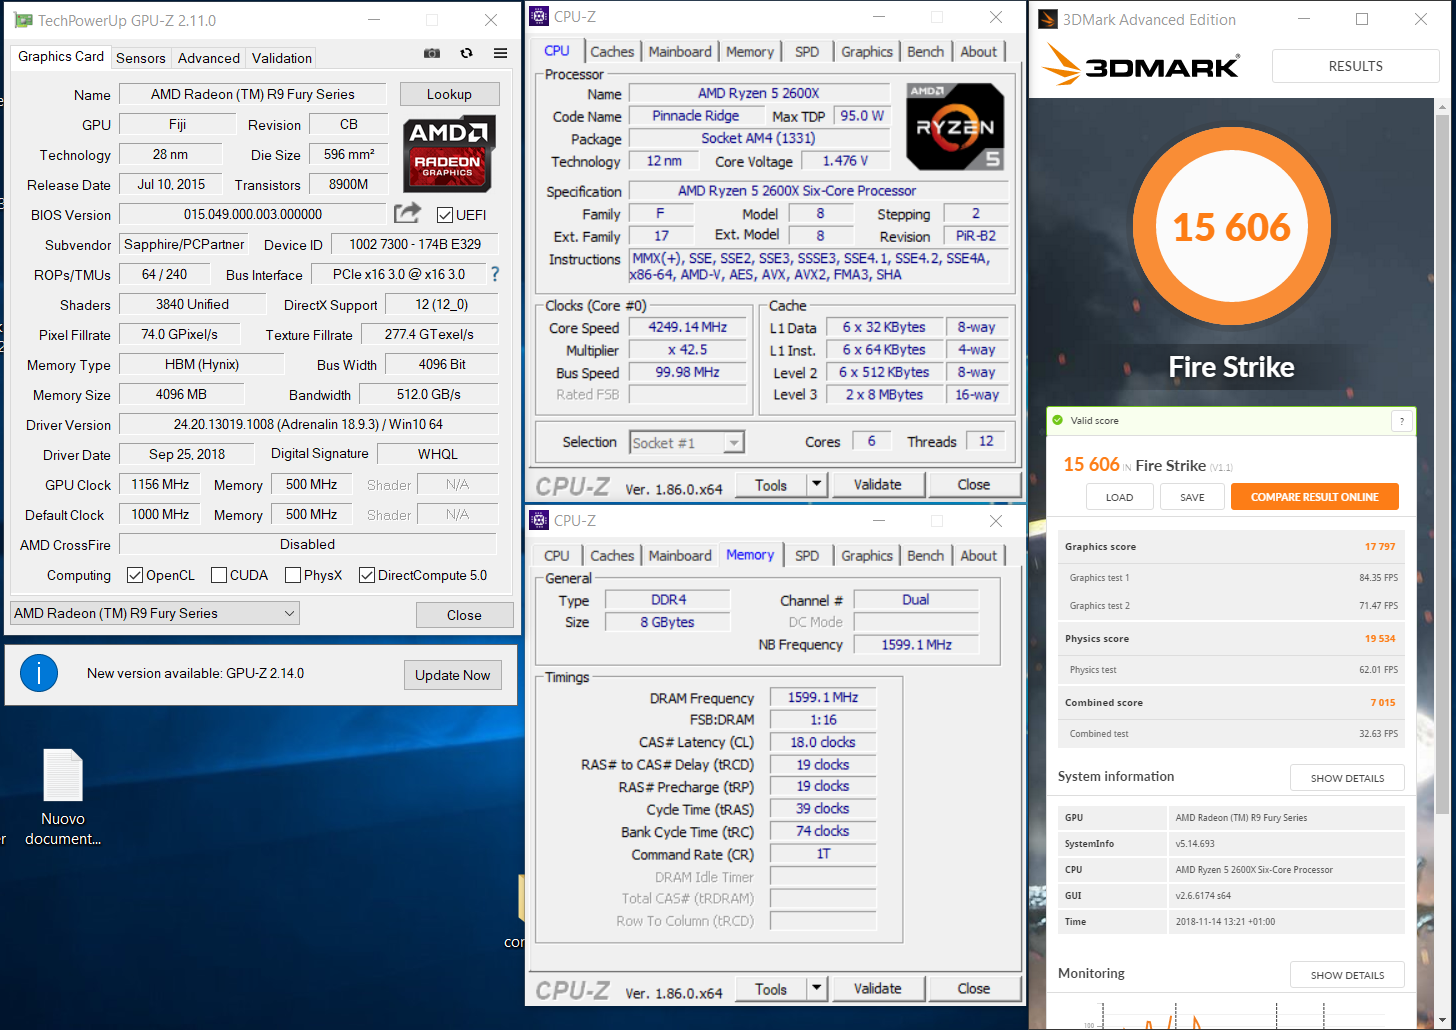Click the Specification field in CPU-Z
The width and height of the screenshot is (1456, 1030).
819,190
